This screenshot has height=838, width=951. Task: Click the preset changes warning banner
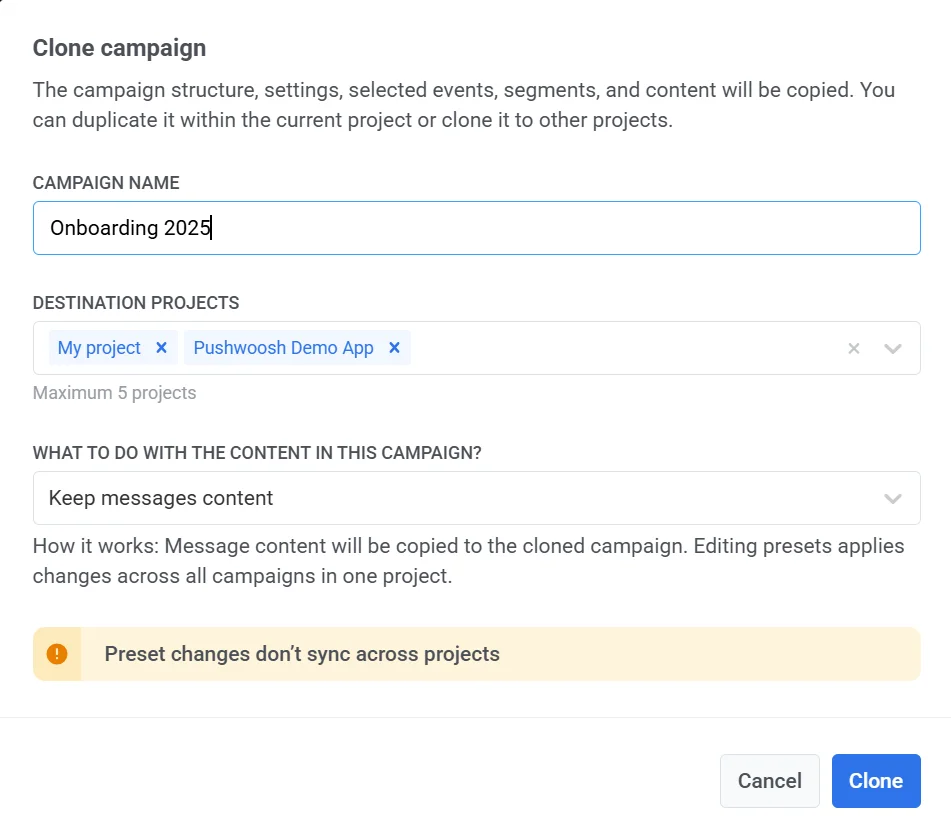pyautogui.click(x=500, y=654)
